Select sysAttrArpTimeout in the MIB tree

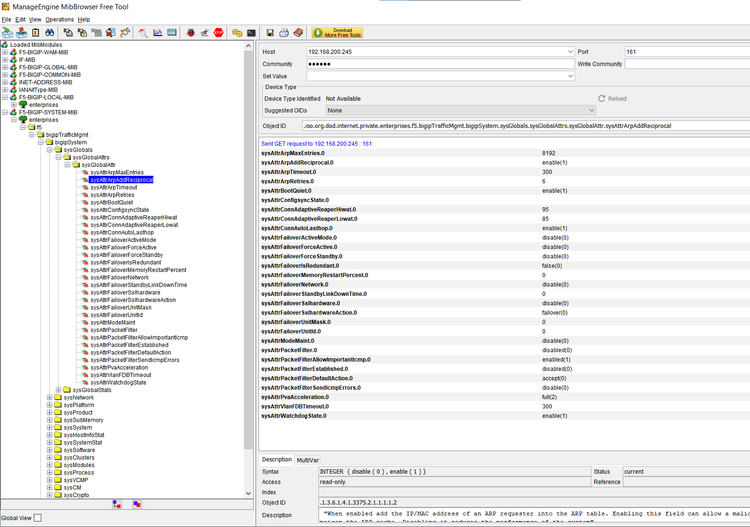pyautogui.click(x=113, y=187)
